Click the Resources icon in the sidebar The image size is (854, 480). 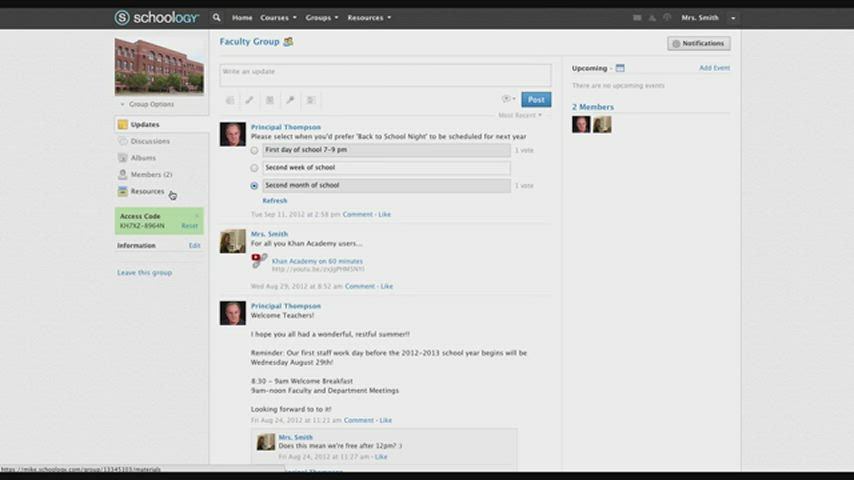pyautogui.click(x=122, y=191)
